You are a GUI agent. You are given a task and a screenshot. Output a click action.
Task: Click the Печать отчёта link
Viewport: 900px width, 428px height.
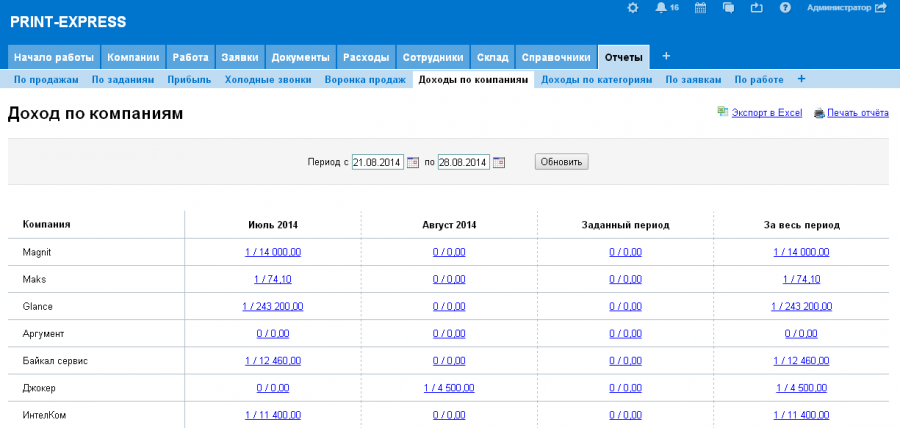click(x=857, y=113)
